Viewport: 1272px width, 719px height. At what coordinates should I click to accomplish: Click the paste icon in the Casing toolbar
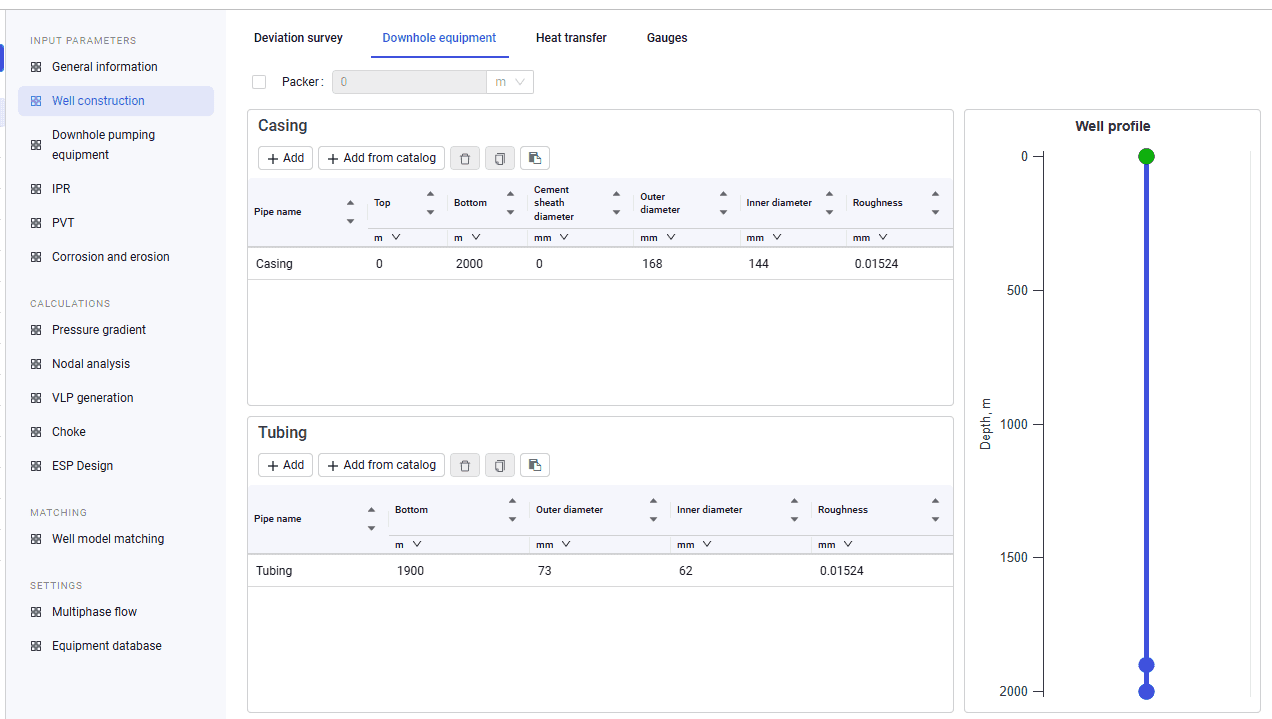[x=535, y=158]
